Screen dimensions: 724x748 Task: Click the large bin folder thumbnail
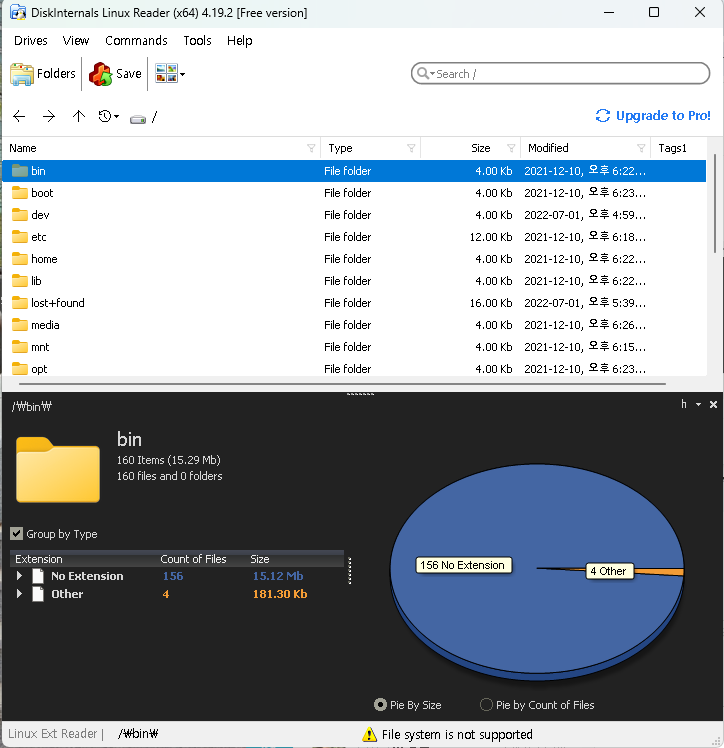point(58,469)
